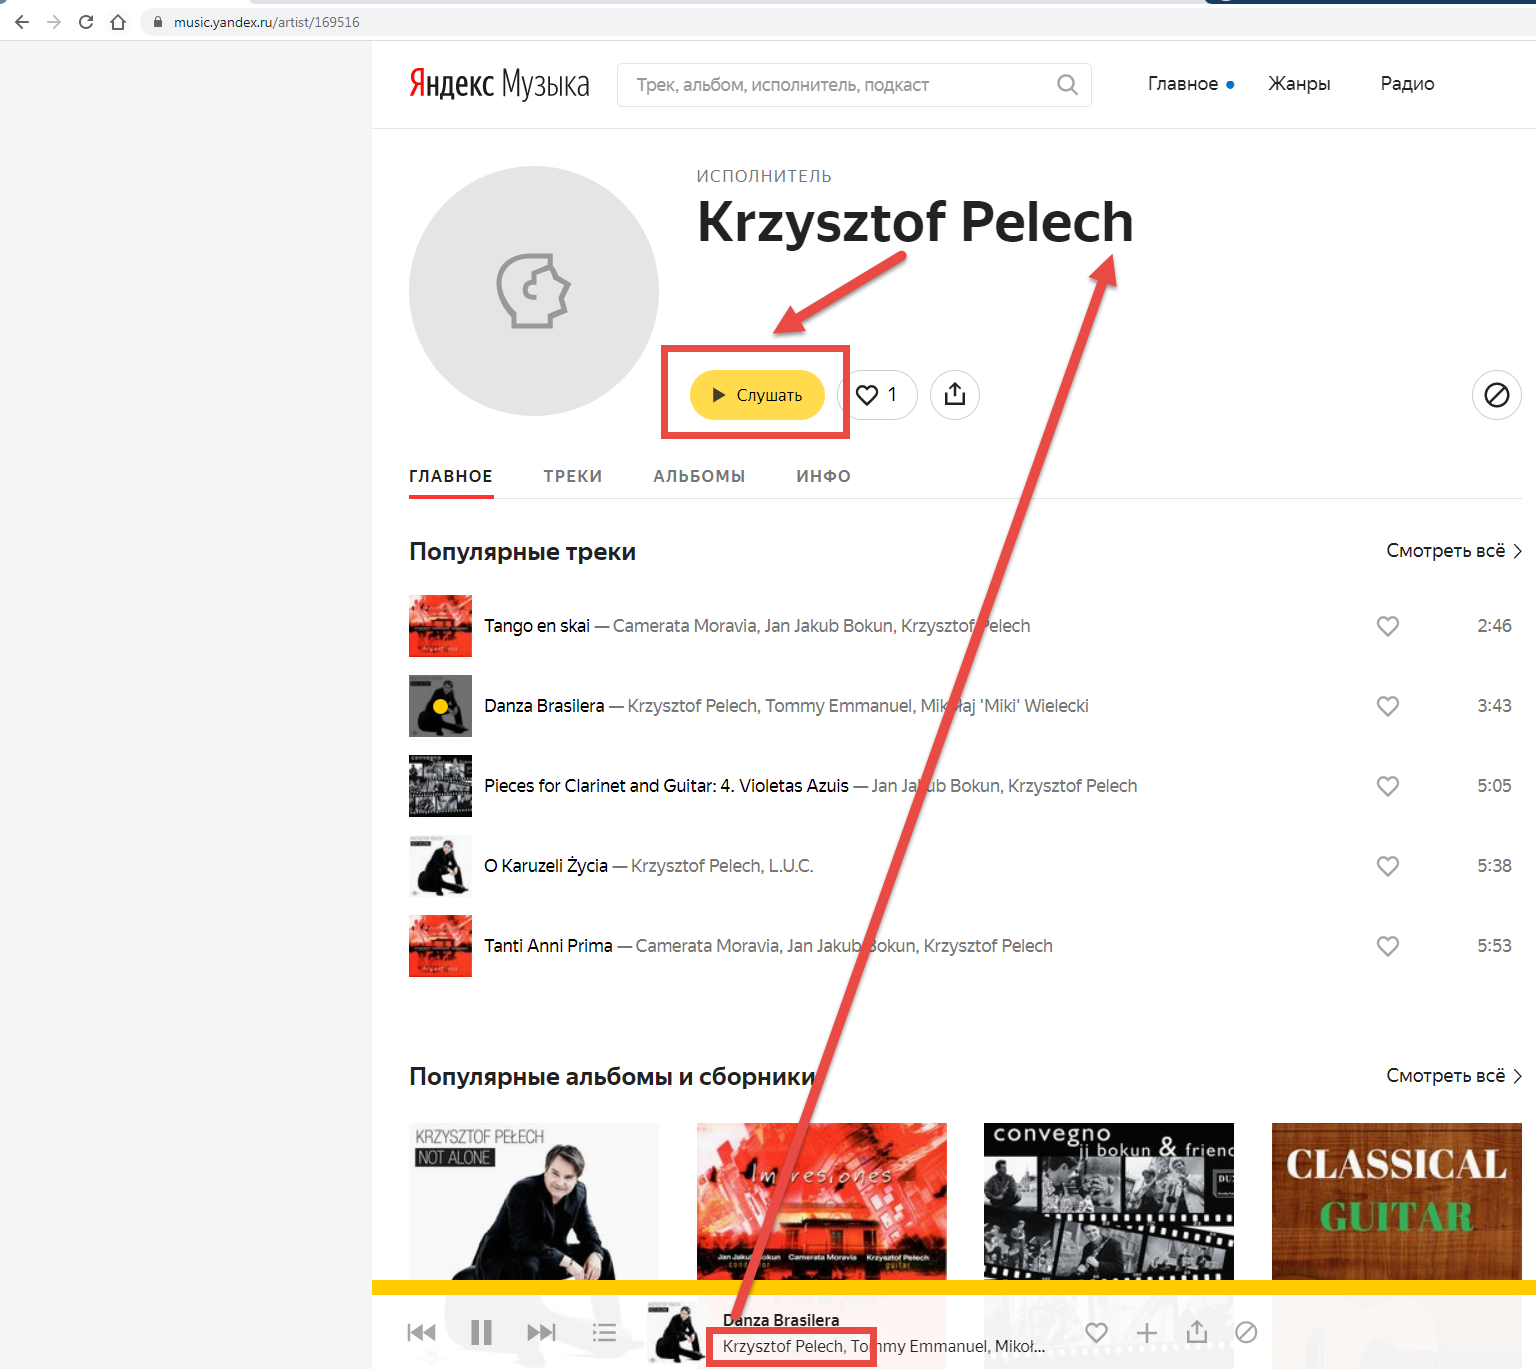Share current track from player bar
This screenshot has width=1536, height=1369.
click(1197, 1332)
